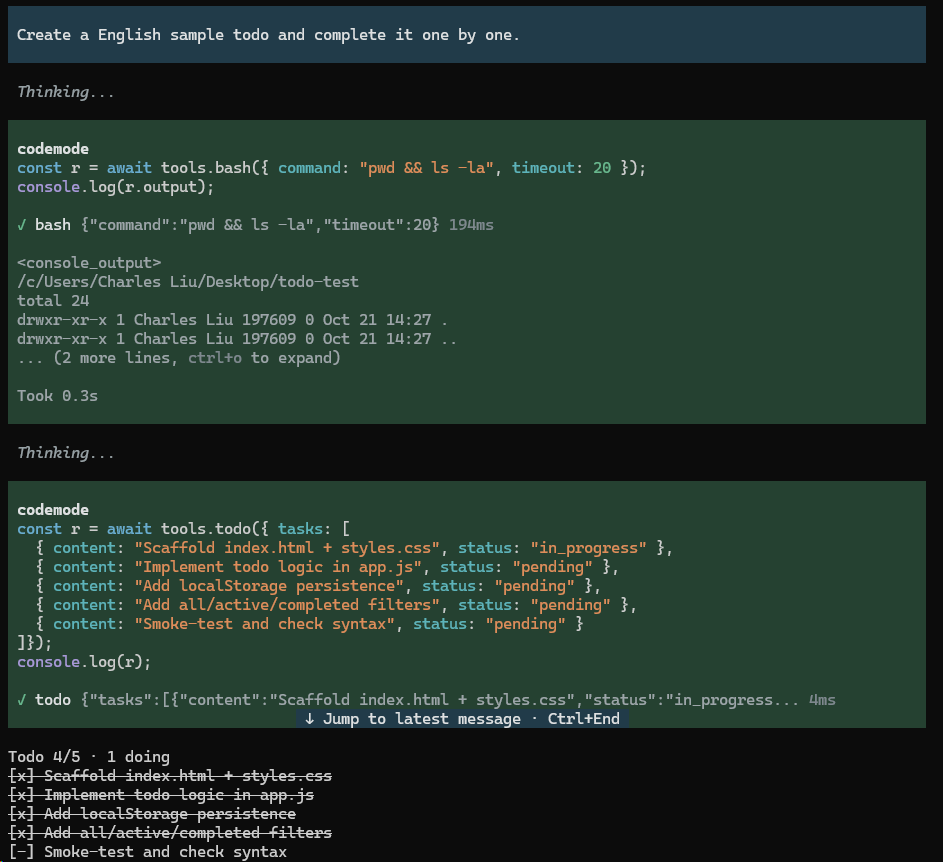
Task: Click the drwxr-xr-x line ending with single dot
Action: pyautogui.click(x=232, y=320)
